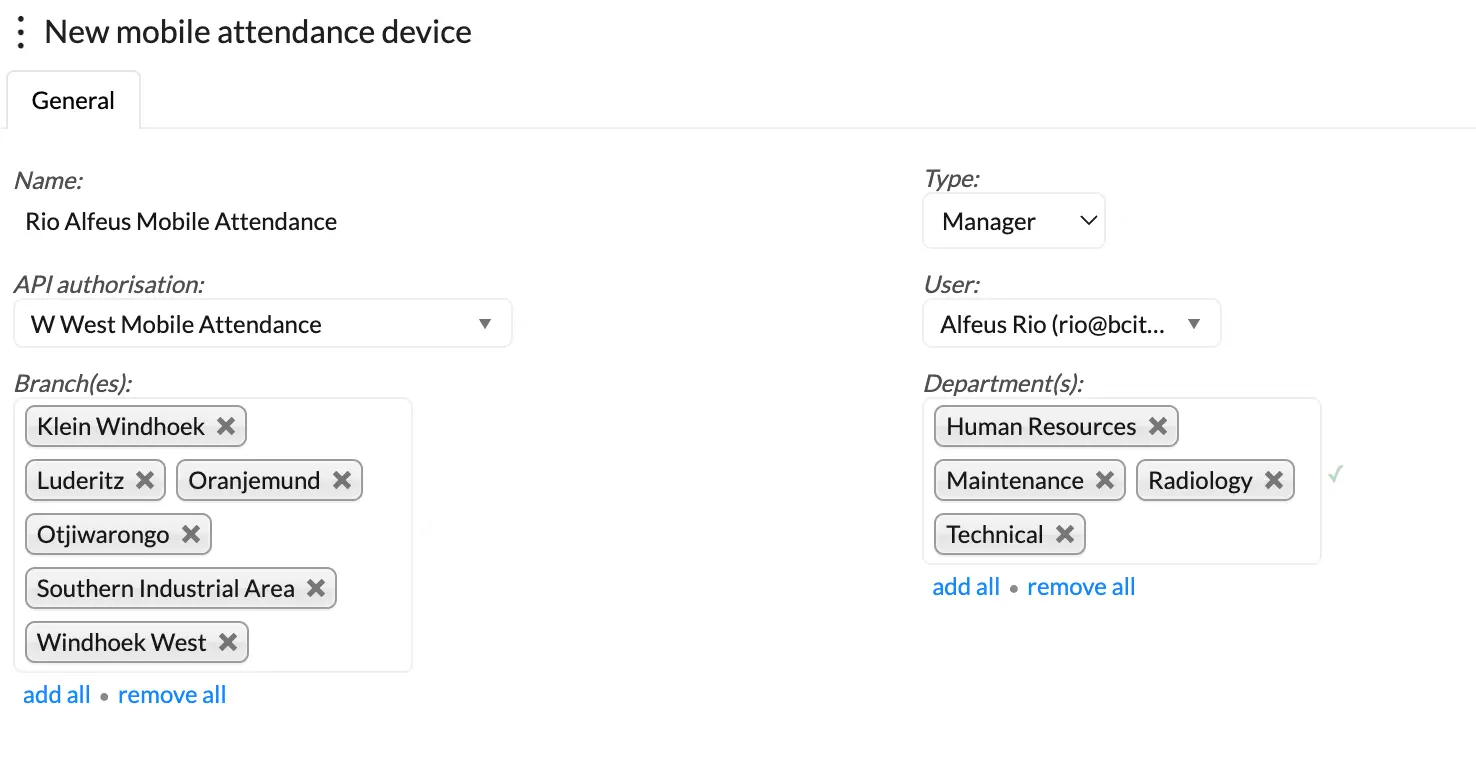Screen dimensions: 1476x762
Task: Click 'add all' under Branch(es)
Action: pos(57,695)
